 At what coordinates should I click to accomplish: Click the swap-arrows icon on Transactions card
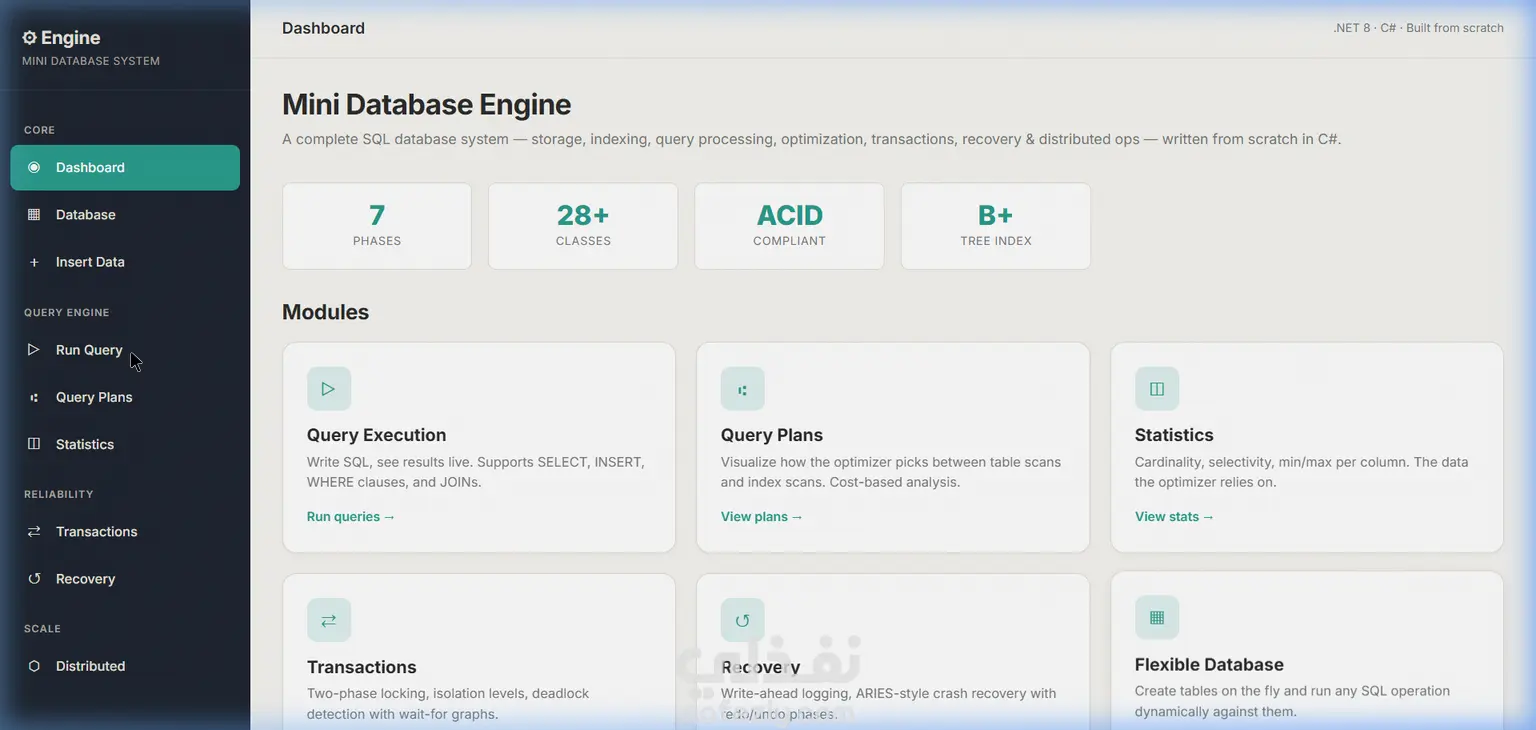(329, 620)
